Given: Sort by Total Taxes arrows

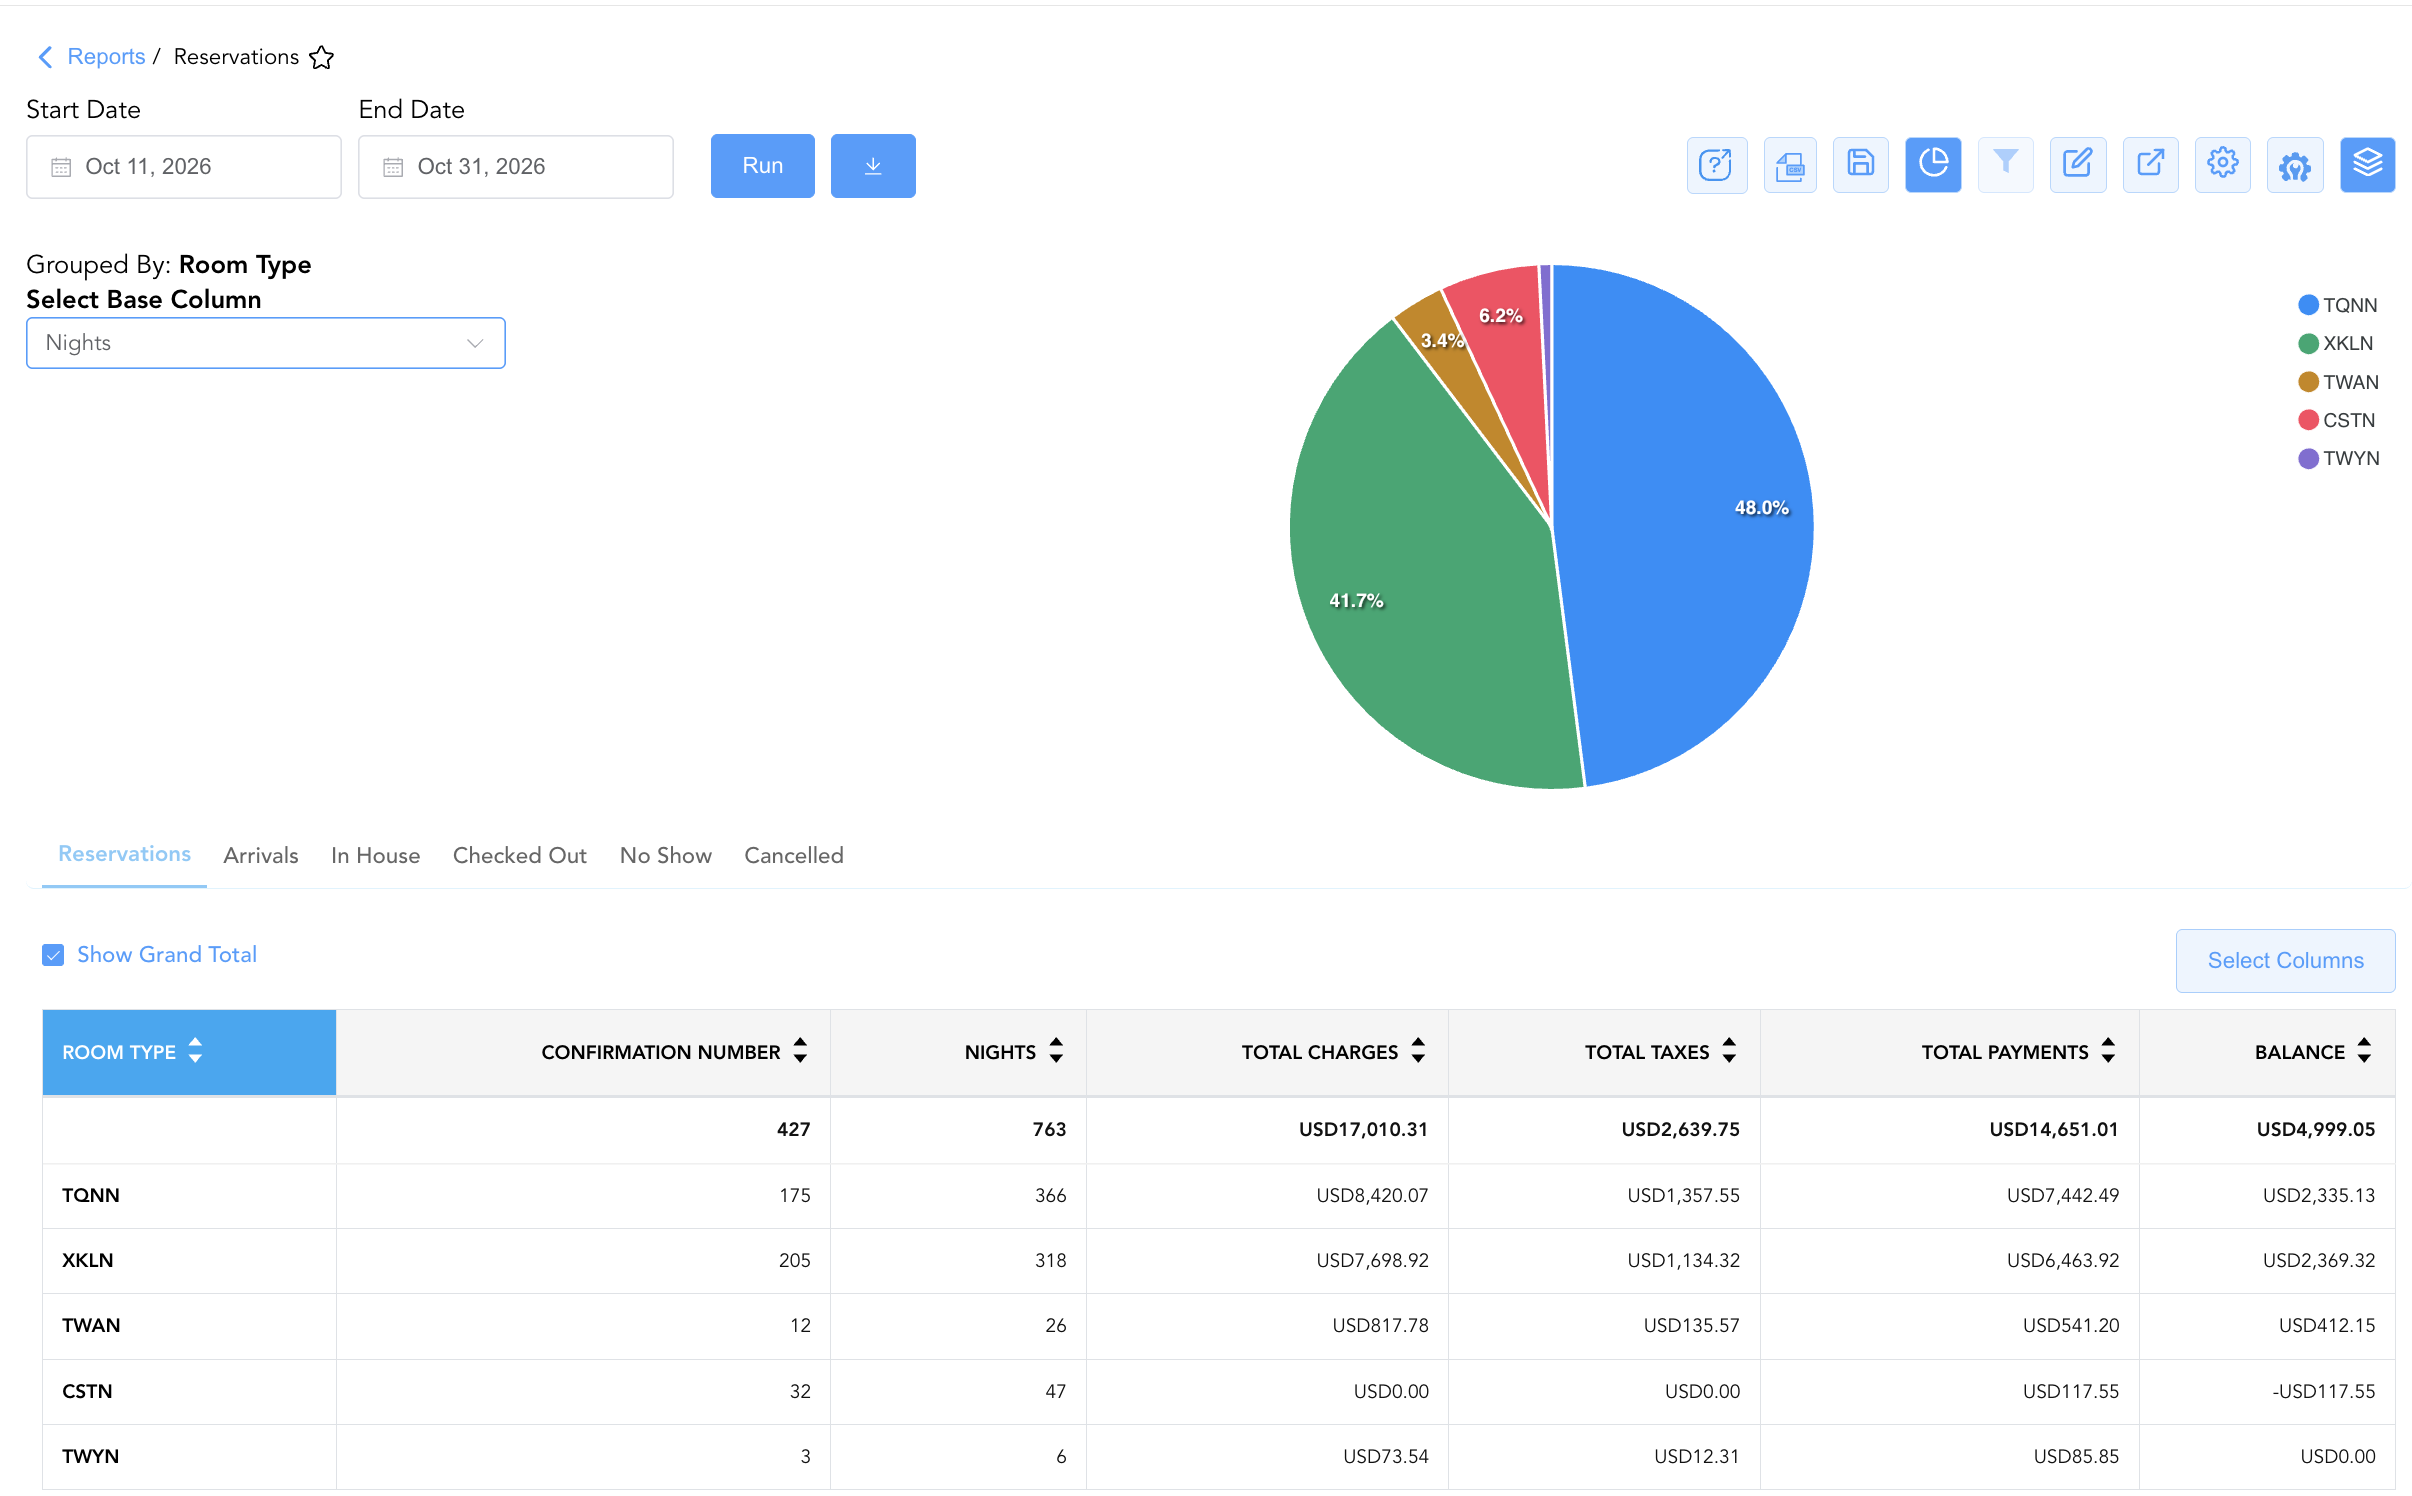Looking at the screenshot, I should (1729, 1051).
